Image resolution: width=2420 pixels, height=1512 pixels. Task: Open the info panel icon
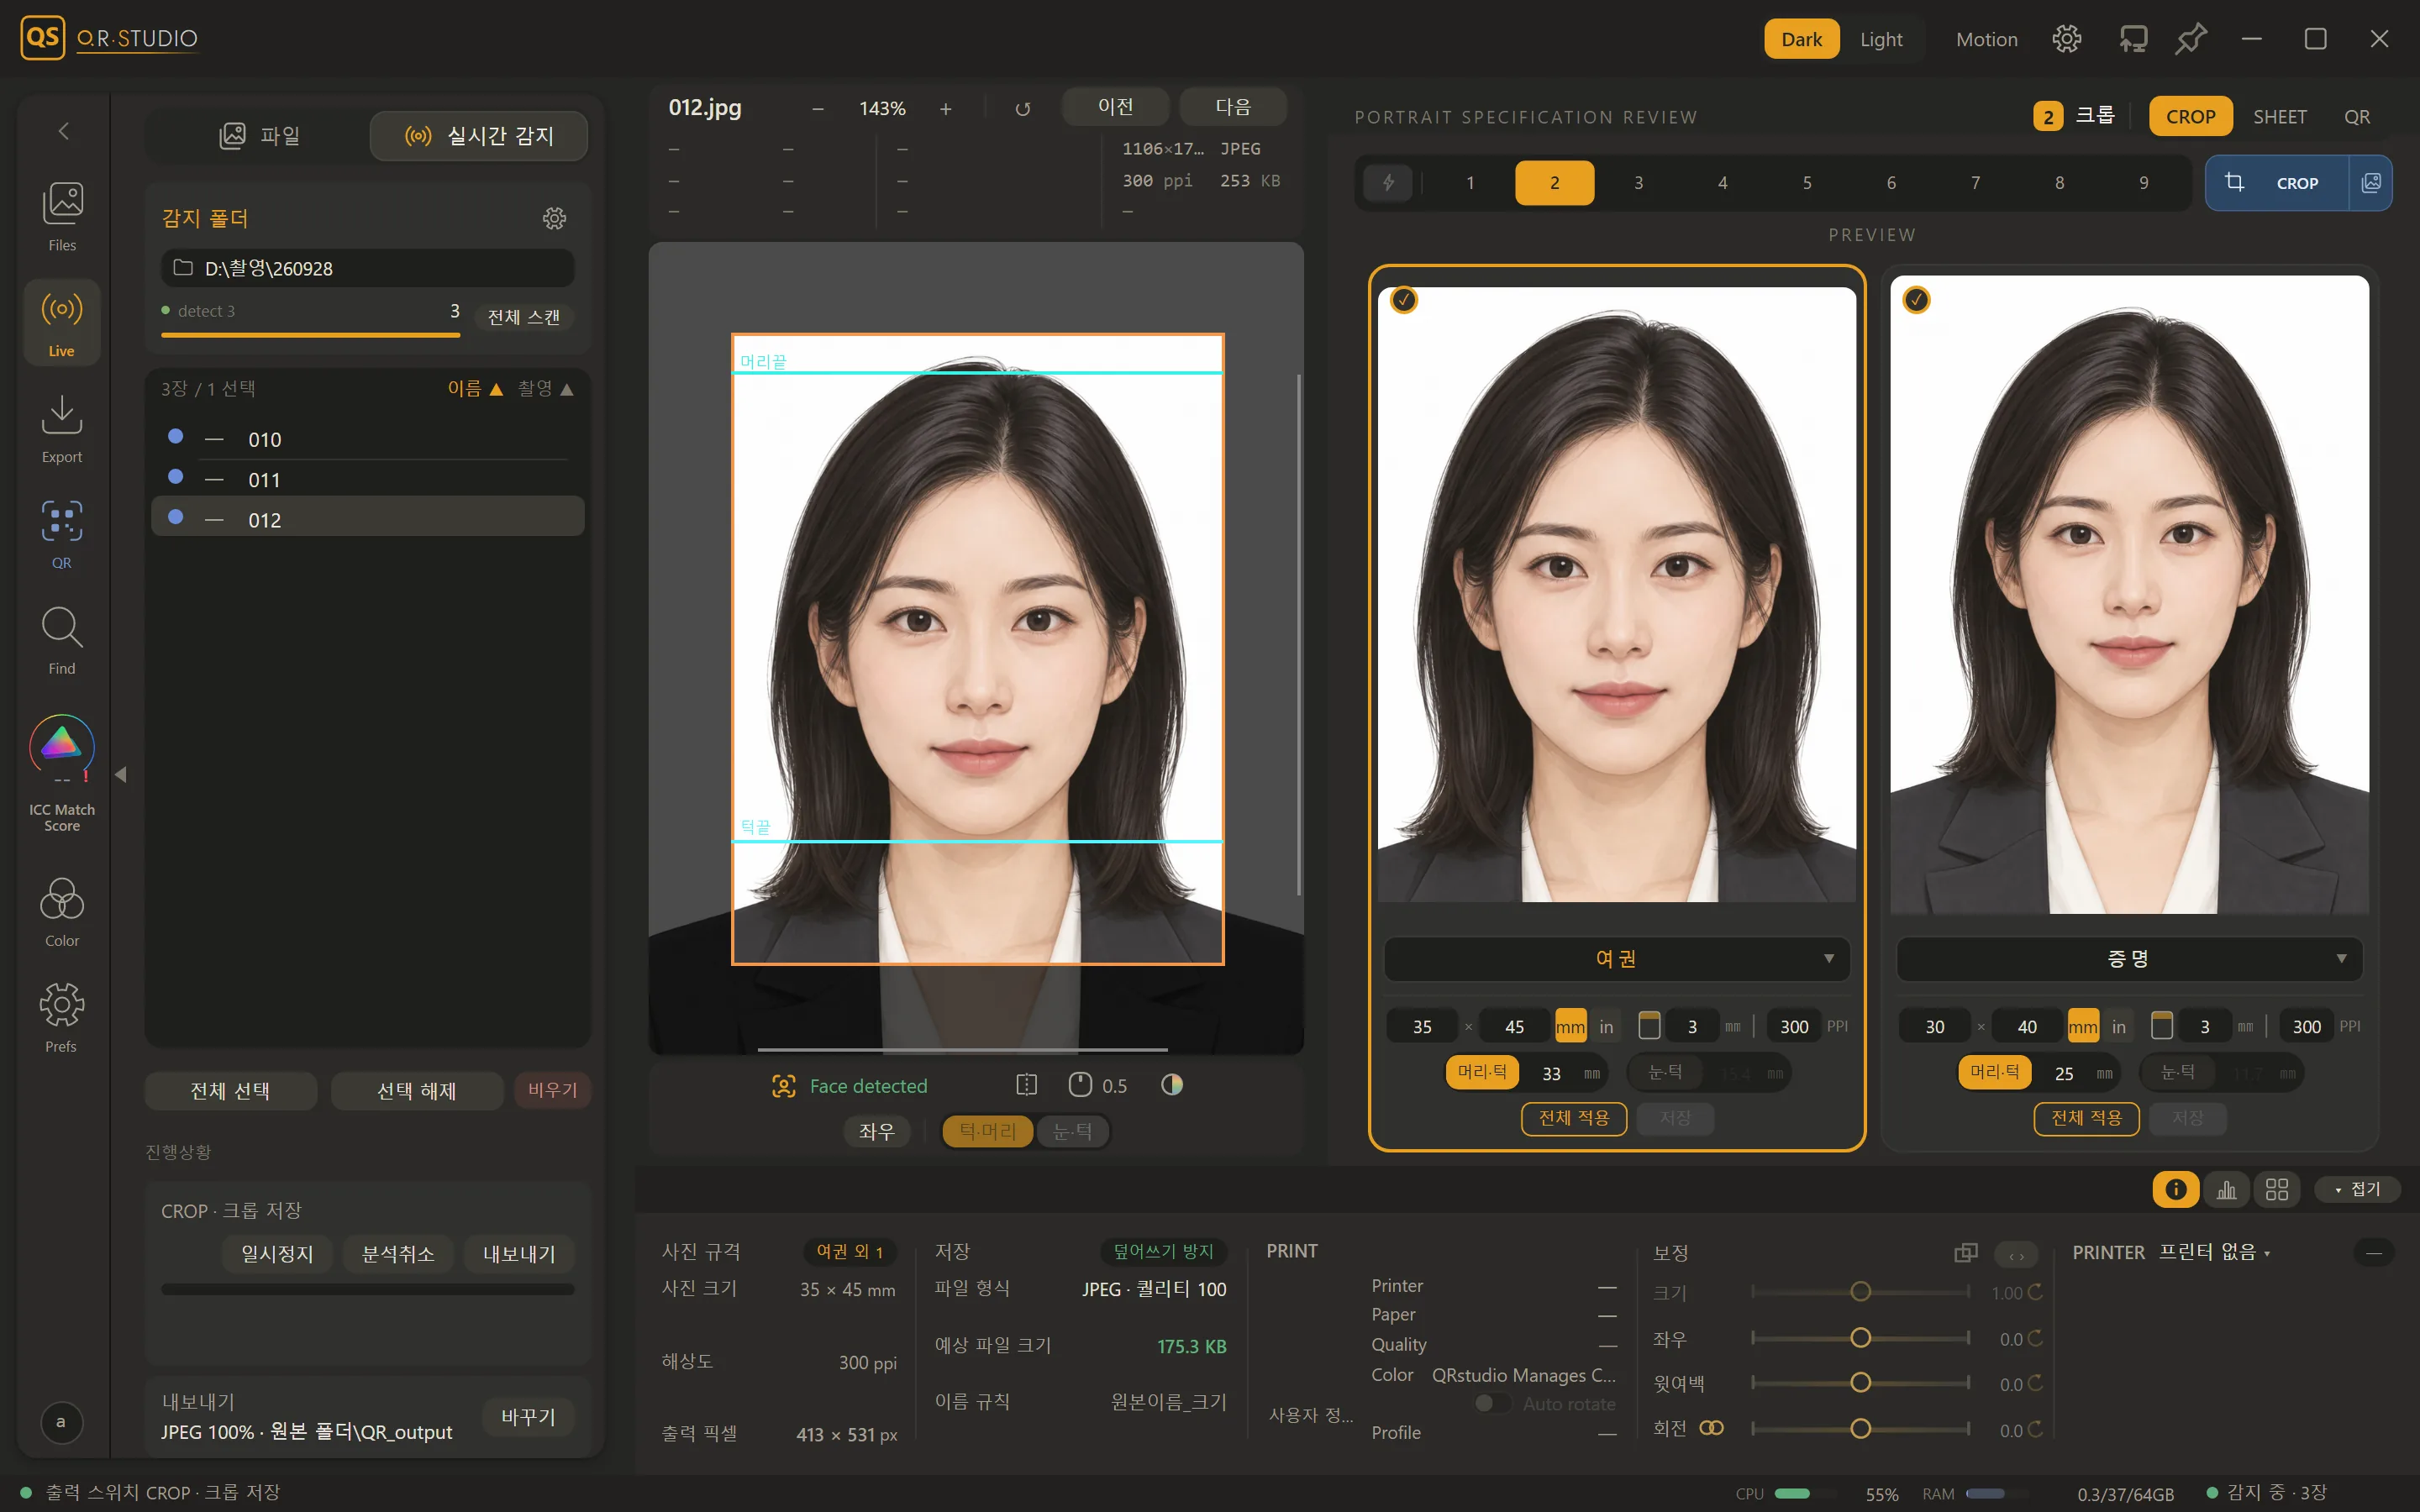[x=2175, y=1189]
